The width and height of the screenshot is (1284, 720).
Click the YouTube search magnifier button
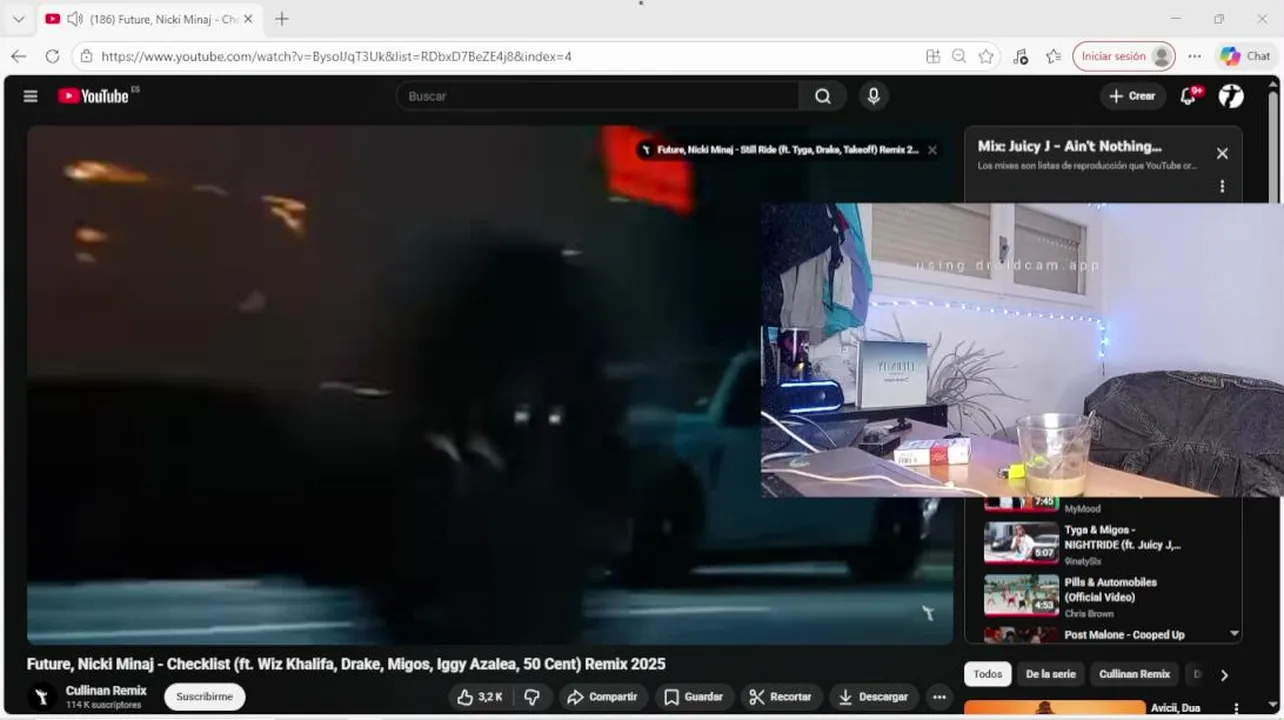click(823, 96)
